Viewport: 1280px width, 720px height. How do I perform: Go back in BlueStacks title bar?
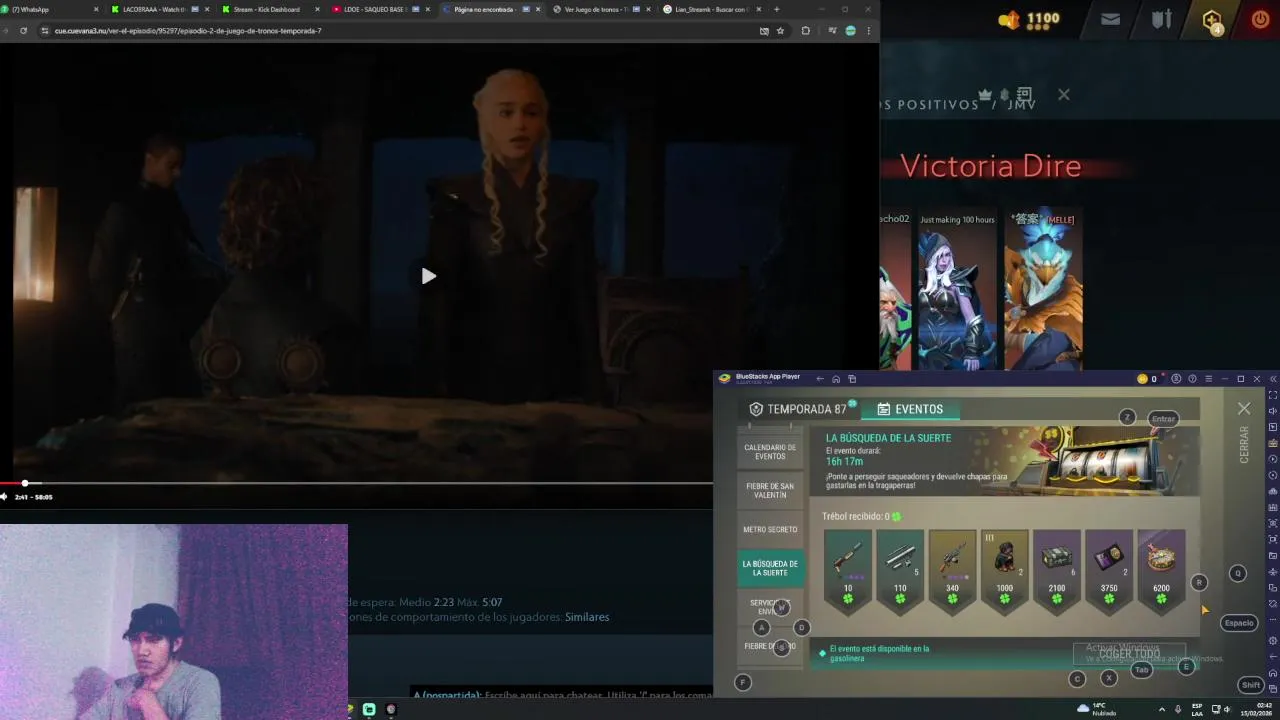pyautogui.click(x=820, y=379)
